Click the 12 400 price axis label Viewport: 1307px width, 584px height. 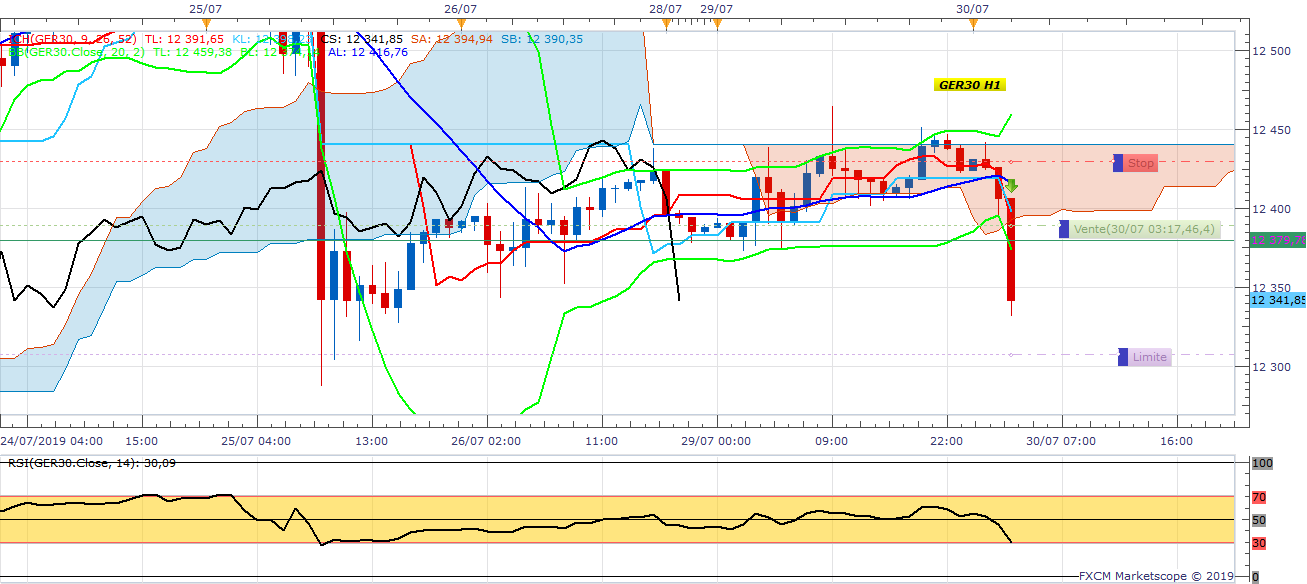click(x=1273, y=208)
